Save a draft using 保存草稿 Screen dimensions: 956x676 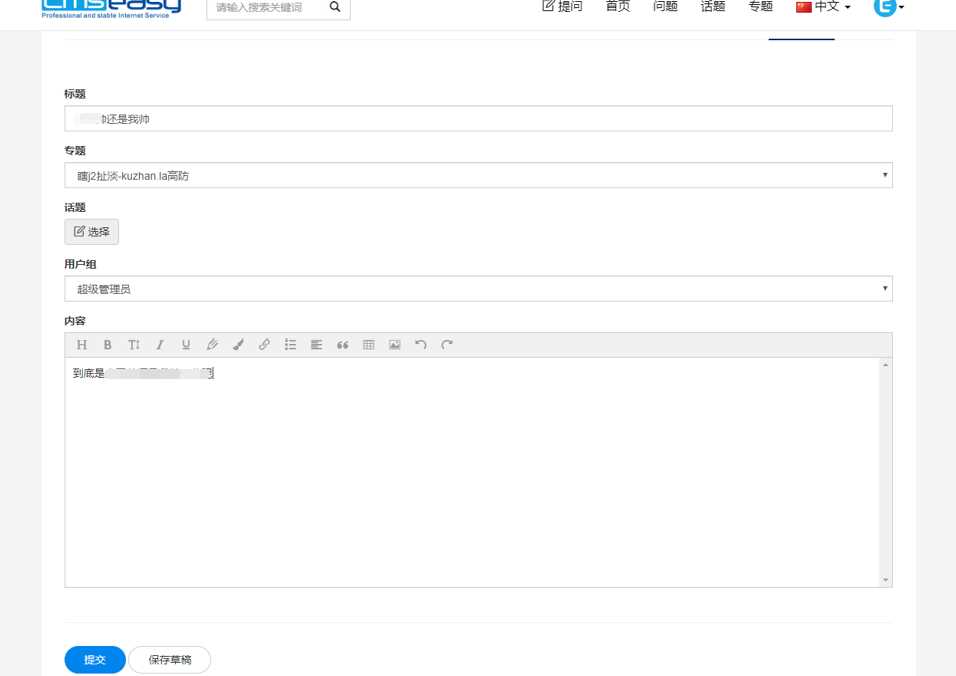pyautogui.click(x=169, y=659)
